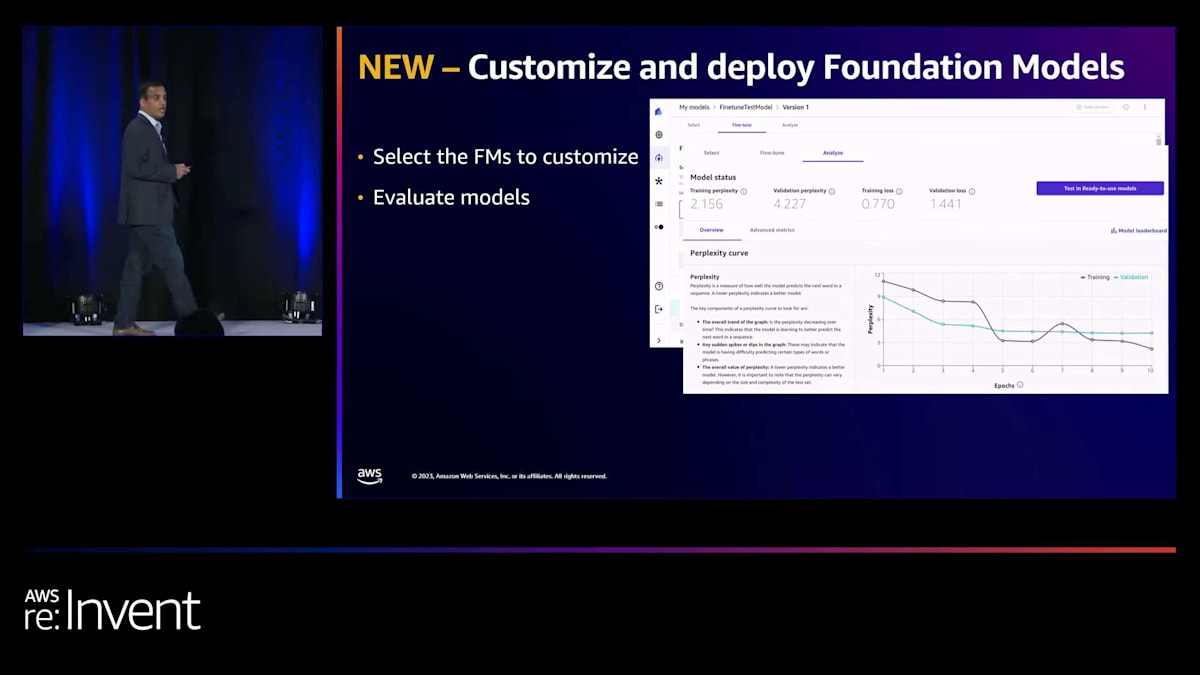
Task: Toggle the Training series in chart legend
Action: [1094, 277]
